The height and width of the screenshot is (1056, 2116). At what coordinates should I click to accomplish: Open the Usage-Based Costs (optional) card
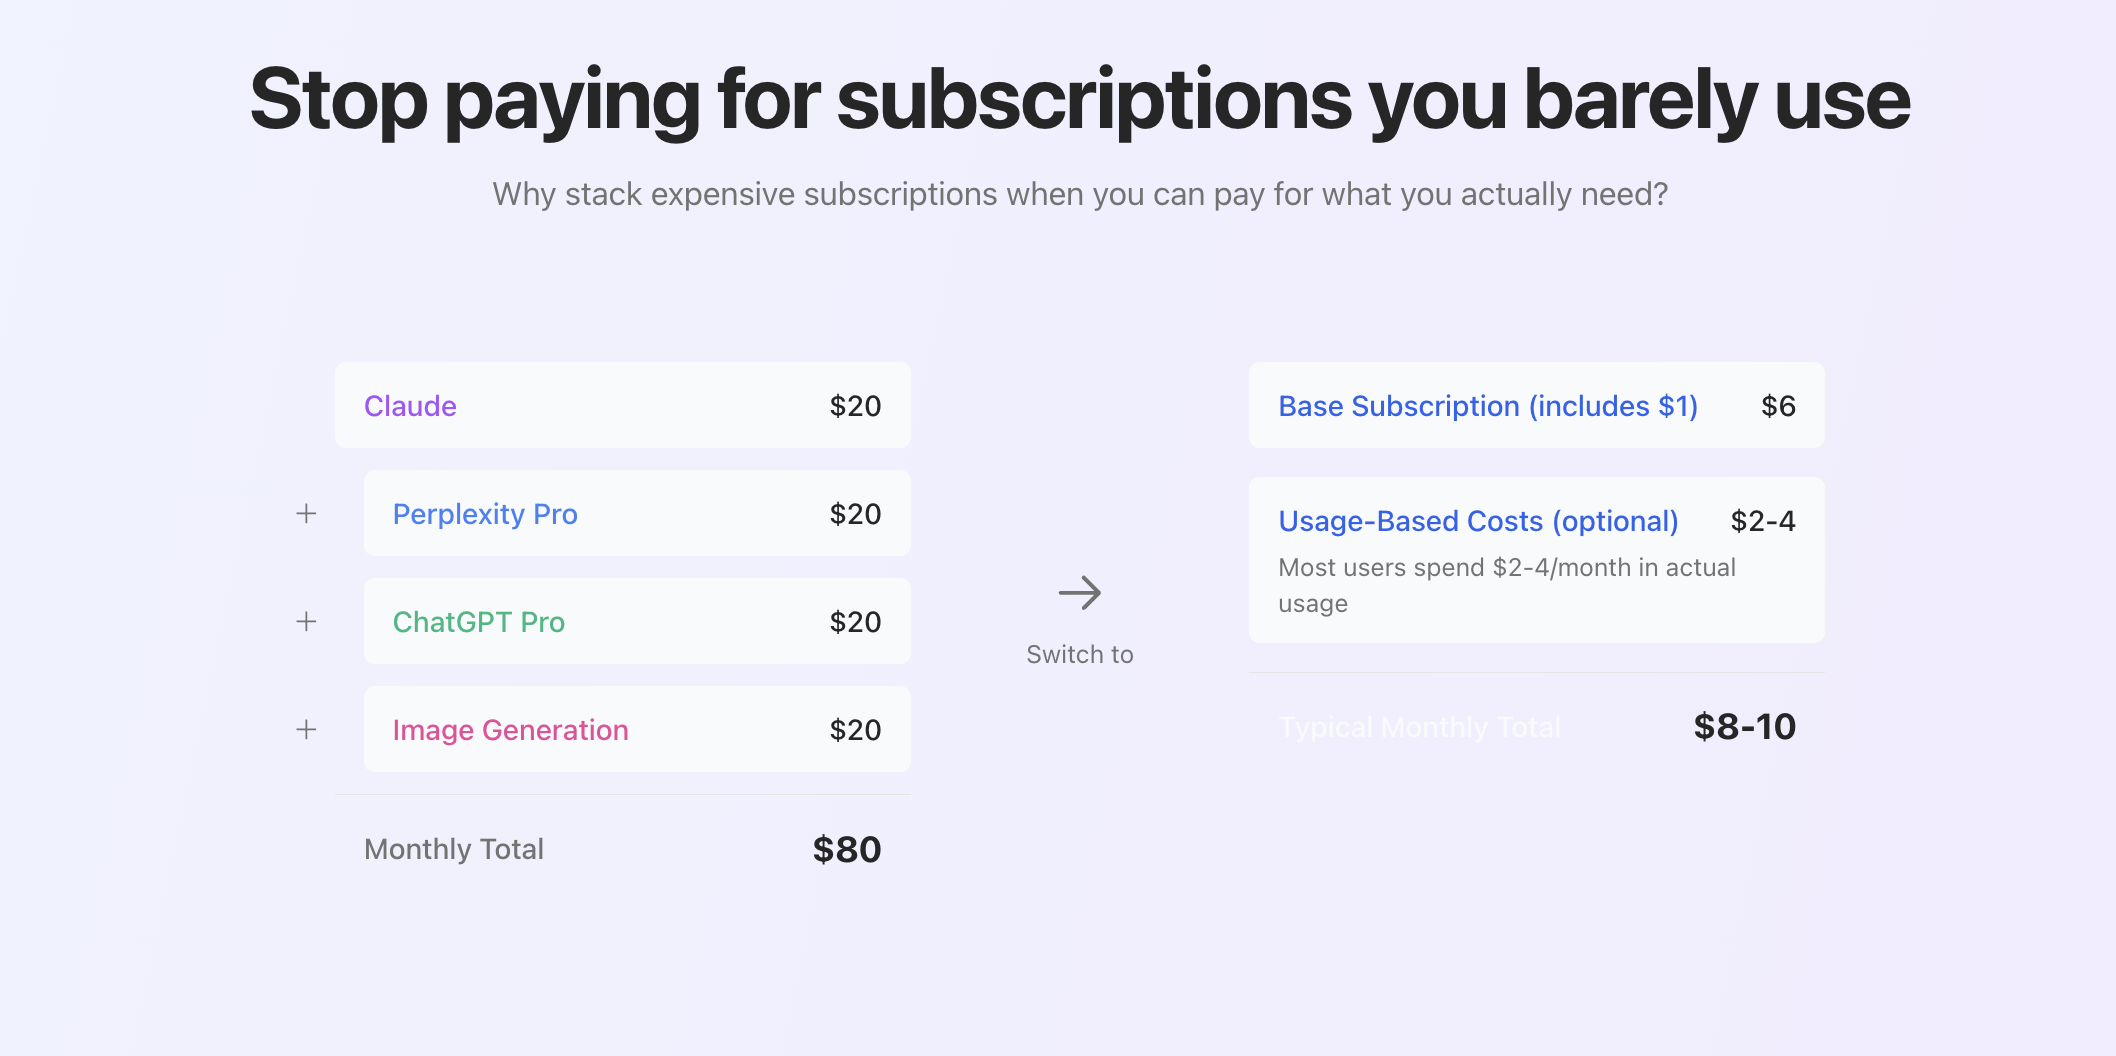[x=1536, y=560]
